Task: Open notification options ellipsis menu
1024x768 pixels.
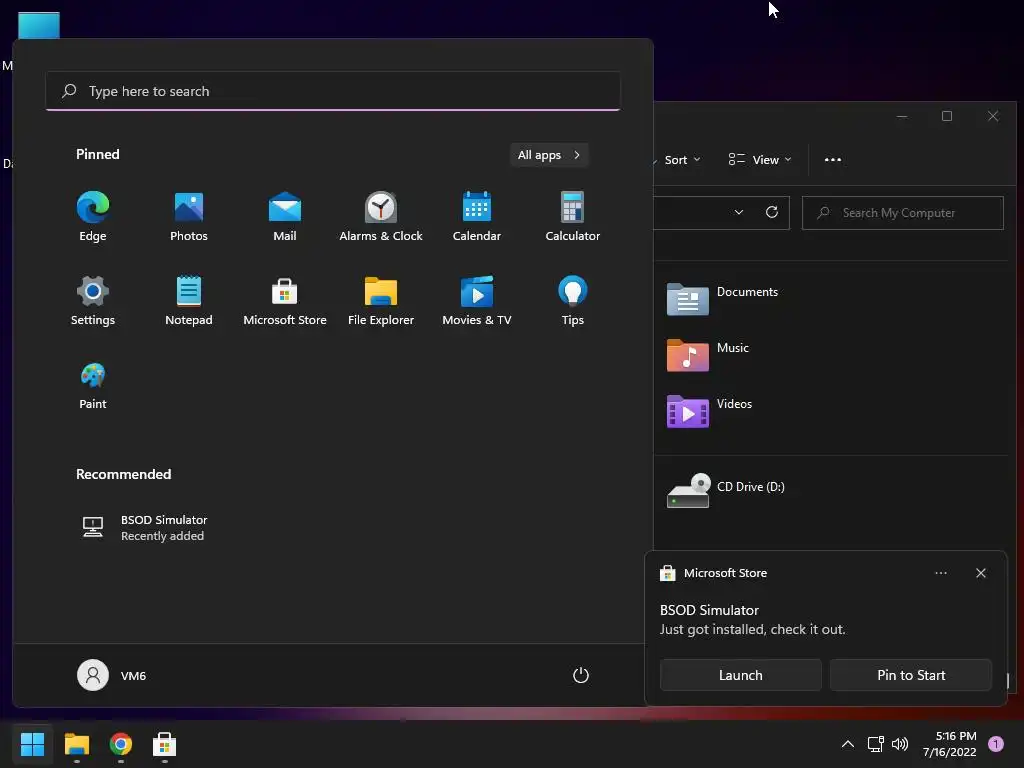Action: tap(941, 573)
